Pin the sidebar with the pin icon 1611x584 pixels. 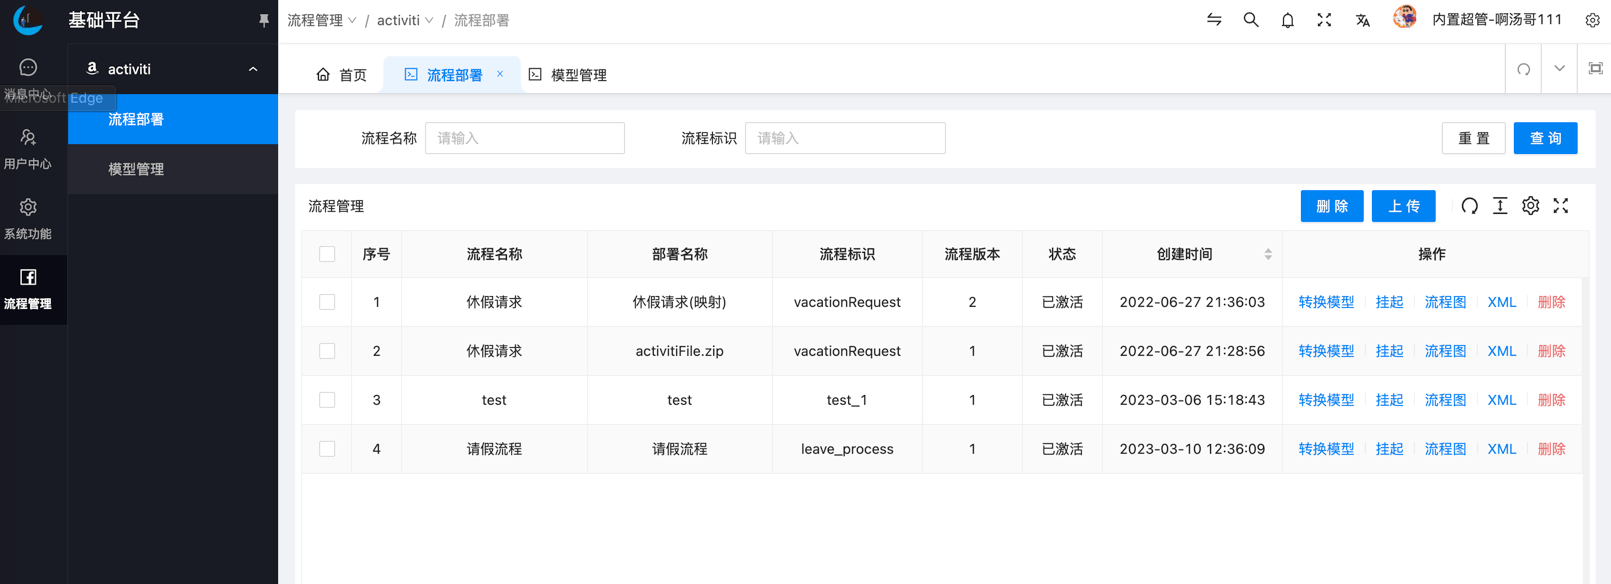coord(264,20)
